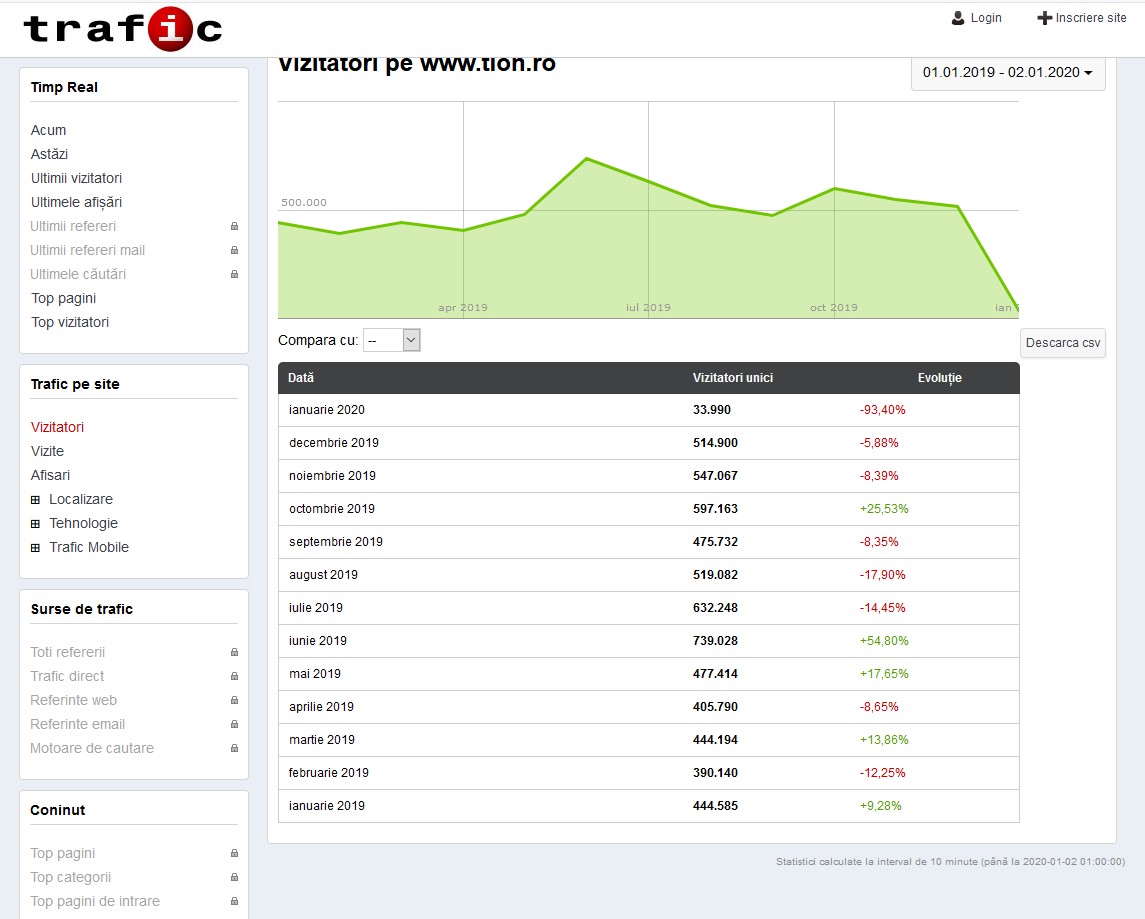
Task: Click the Evoluție column header
Action: pyautogui.click(x=939, y=378)
